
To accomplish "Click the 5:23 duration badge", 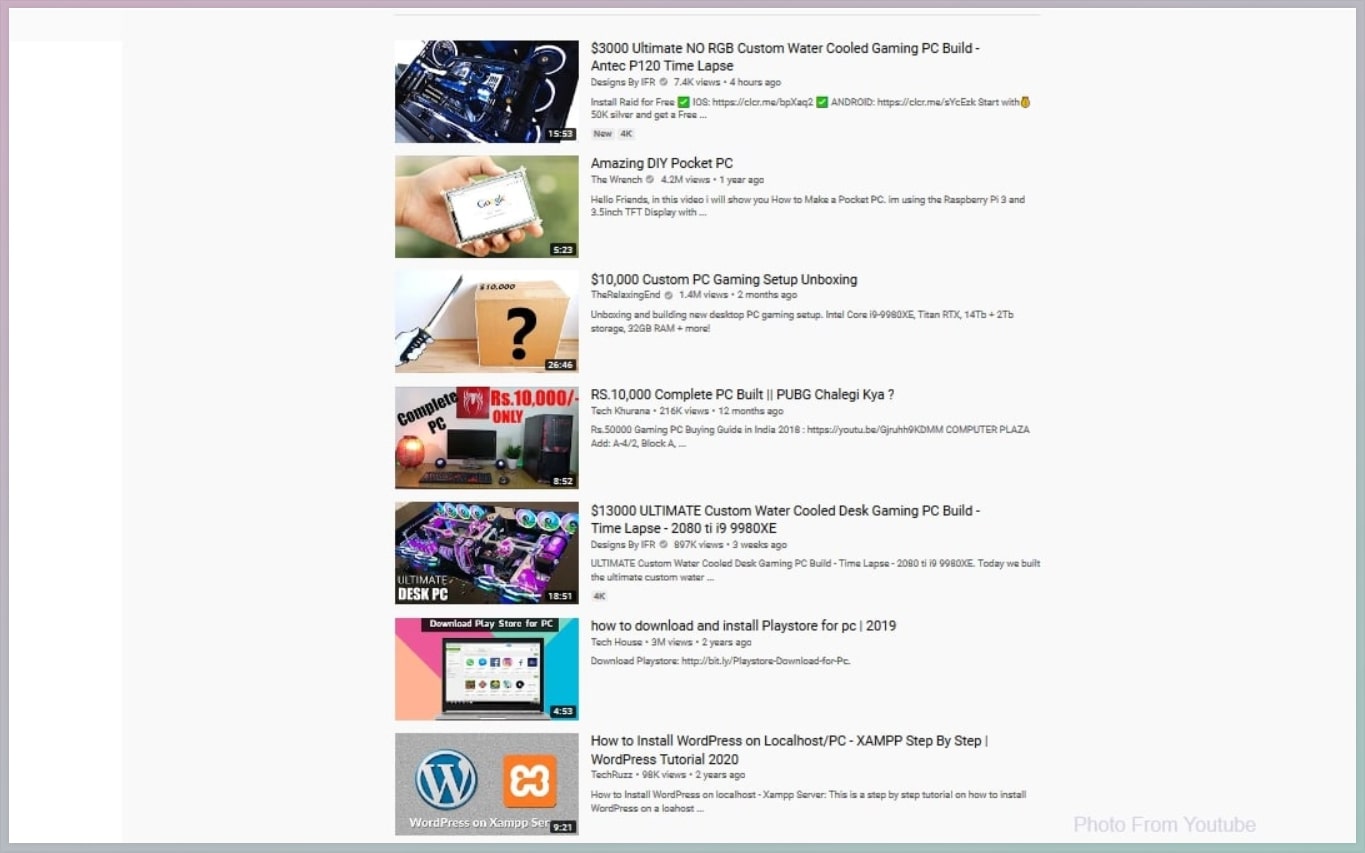I will (x=564, y=249).
